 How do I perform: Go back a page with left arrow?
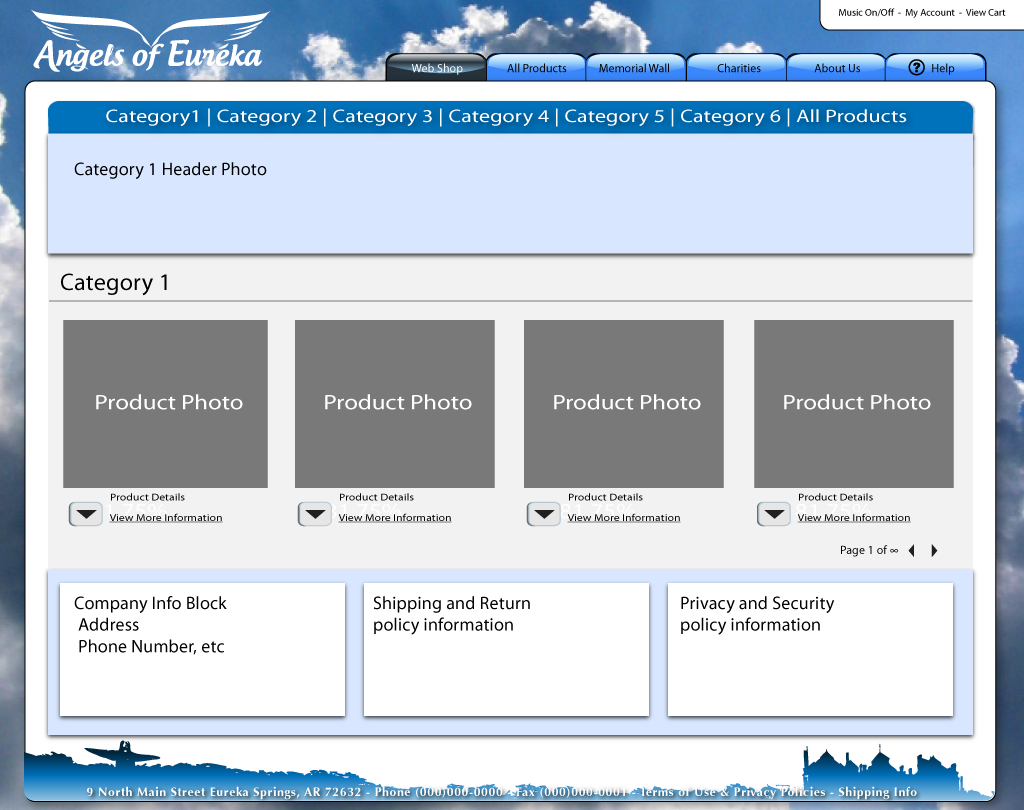pos(911,550)
